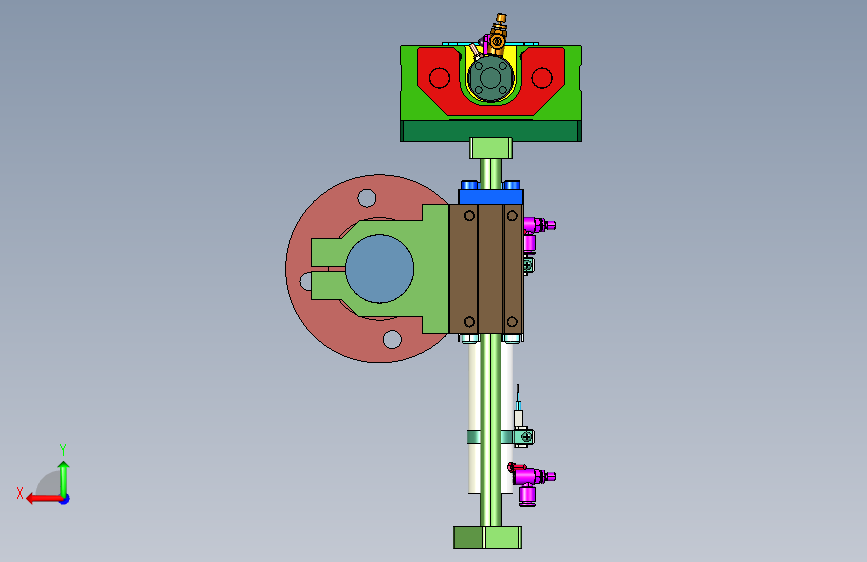
Task: Pick the bottom-right screw hole on brown block
Action: click(512, 321)
